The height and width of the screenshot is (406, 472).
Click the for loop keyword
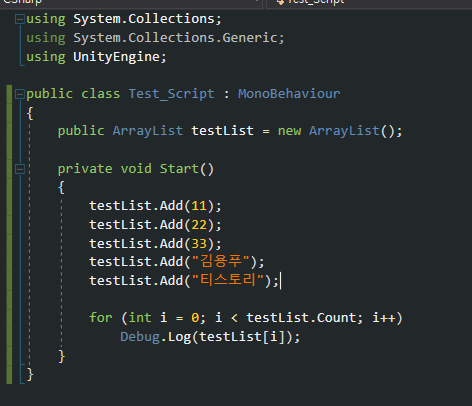point(101,318)
